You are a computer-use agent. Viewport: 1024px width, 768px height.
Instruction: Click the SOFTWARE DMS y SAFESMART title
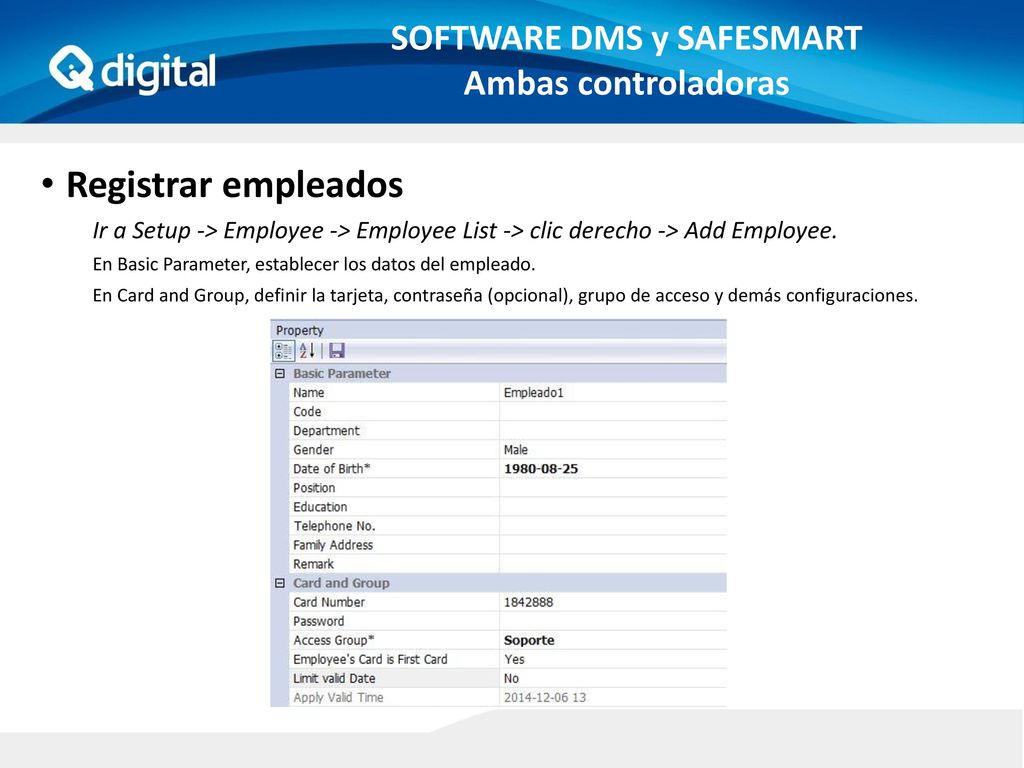pyautogui.click(x=626, y=38)
